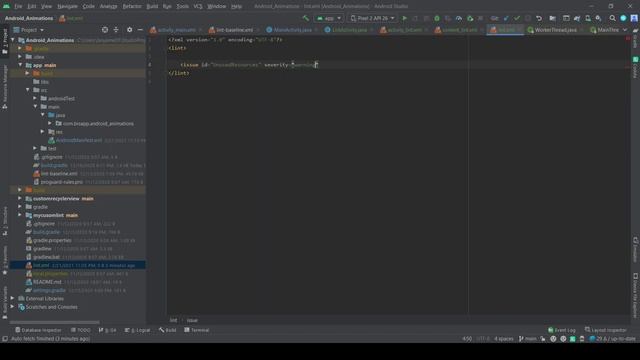Open Project panel settings gear
Viewport: 640px width, 360px height.
pos(129,30)
